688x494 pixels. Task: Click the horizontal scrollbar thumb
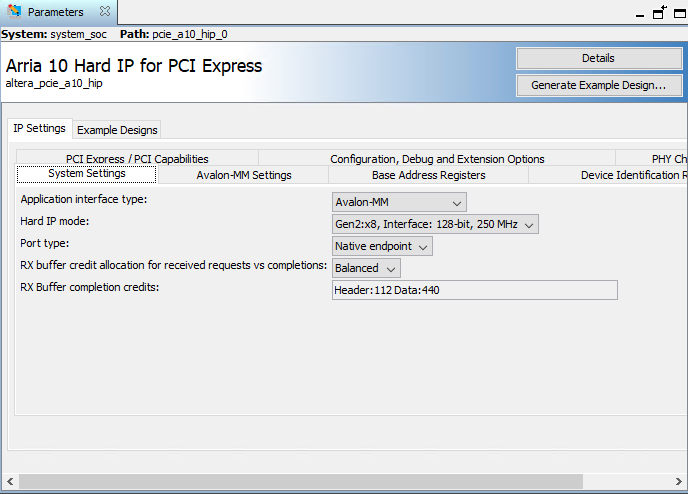coord(301,482)
